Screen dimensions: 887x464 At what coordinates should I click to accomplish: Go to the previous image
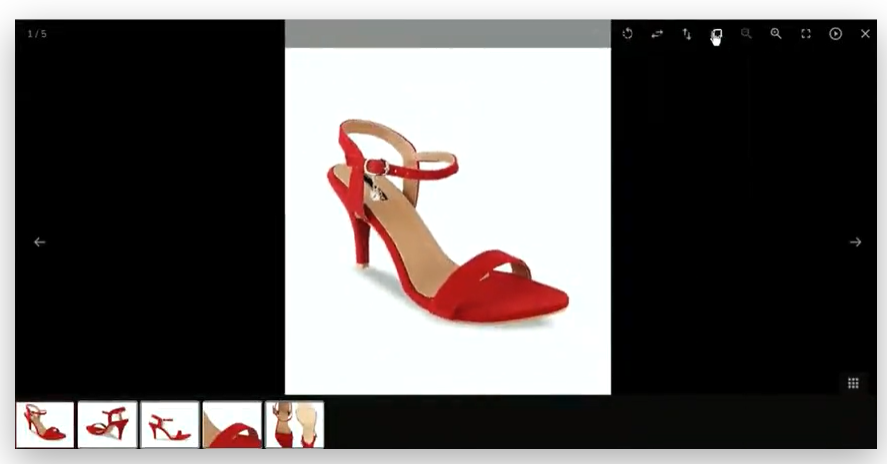pyautogui.click(x=39, y=242)
